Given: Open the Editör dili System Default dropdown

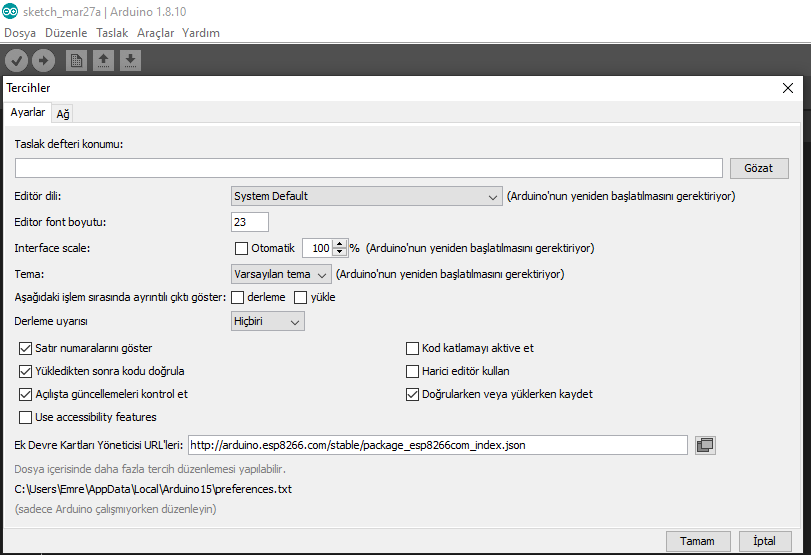Looking at the screenshot, I should click(366, 196).
